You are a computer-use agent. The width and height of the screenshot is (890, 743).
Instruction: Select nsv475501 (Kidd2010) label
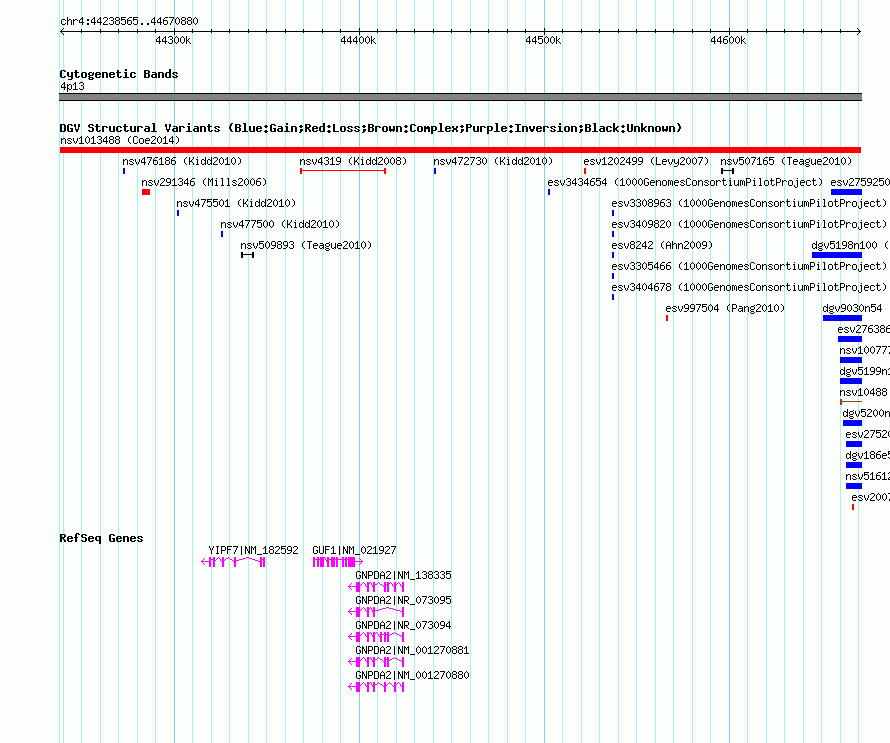tap(236, 203)
